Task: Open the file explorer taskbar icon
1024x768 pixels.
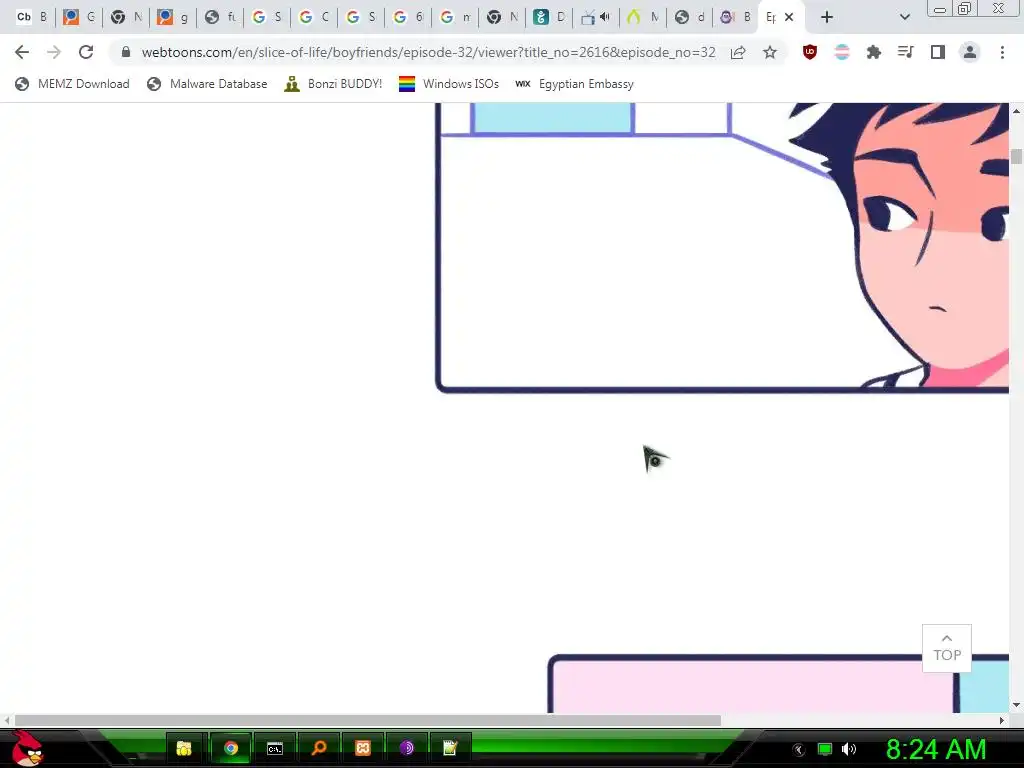Action: [184, 748]
